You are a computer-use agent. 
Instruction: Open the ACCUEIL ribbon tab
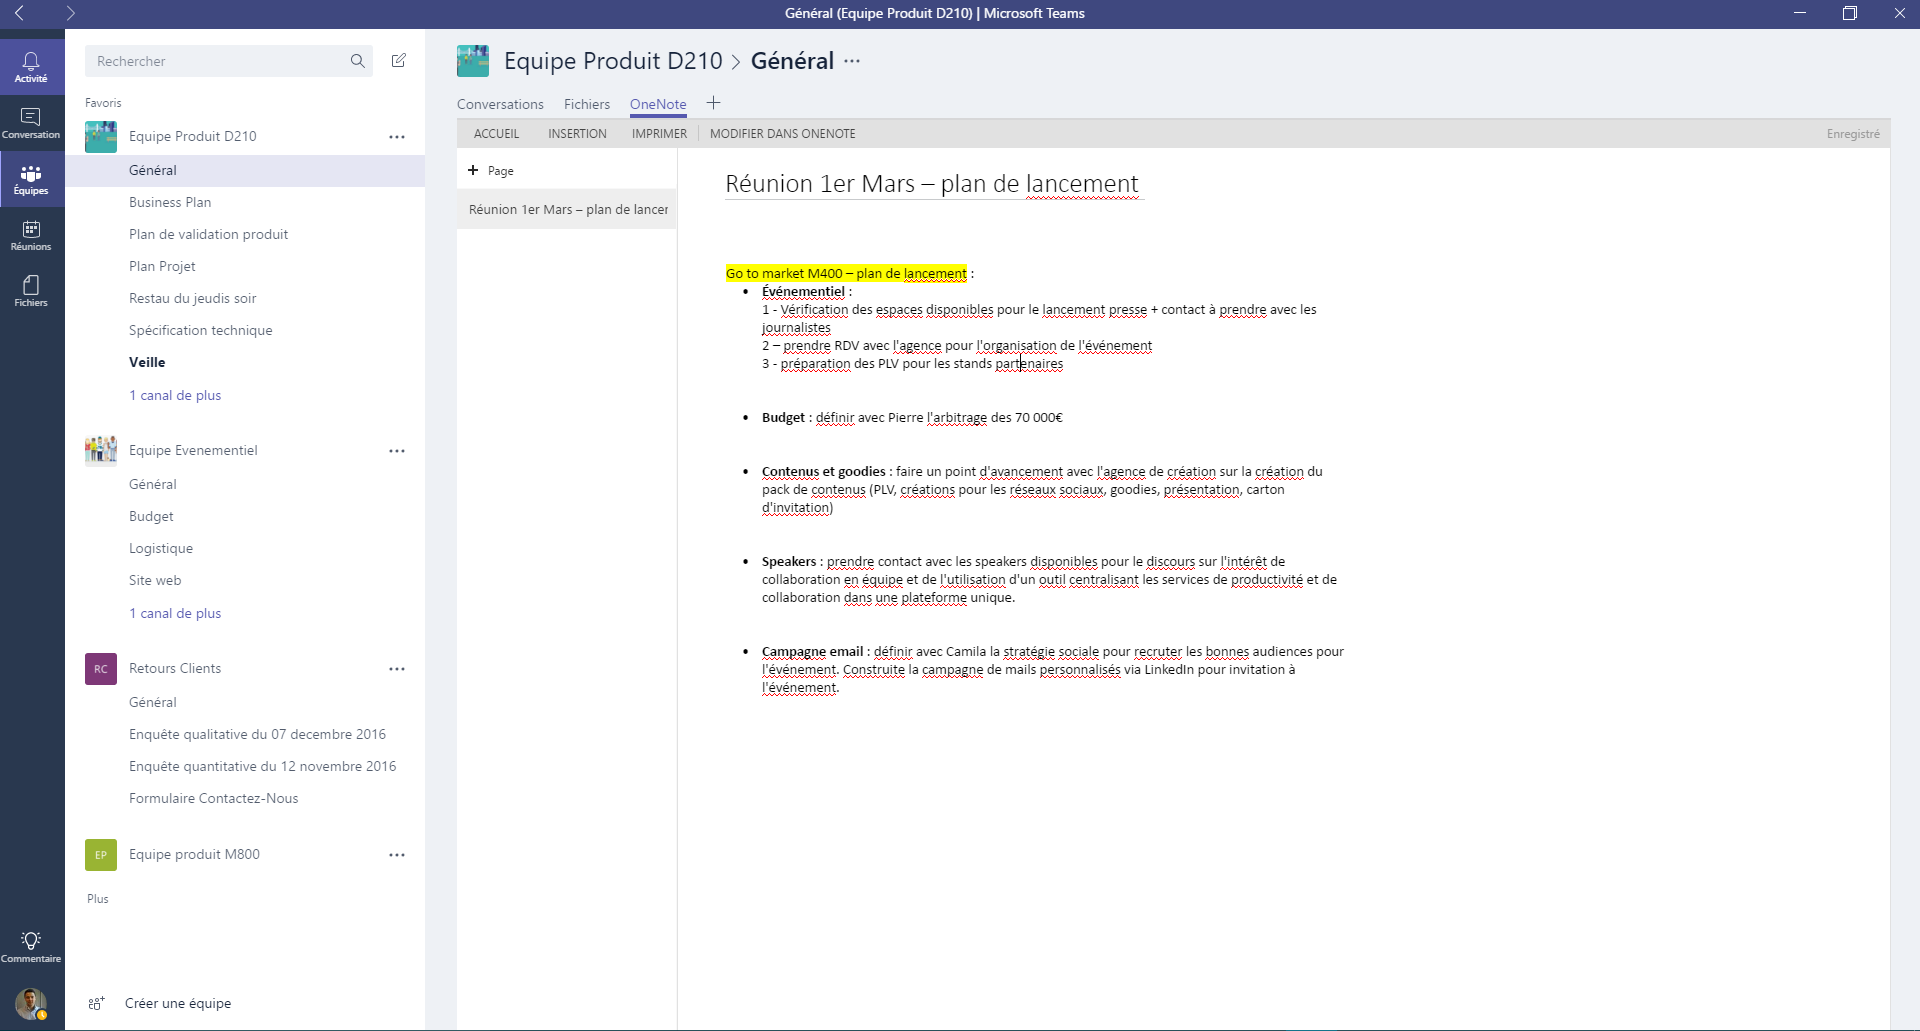(497, 134)
